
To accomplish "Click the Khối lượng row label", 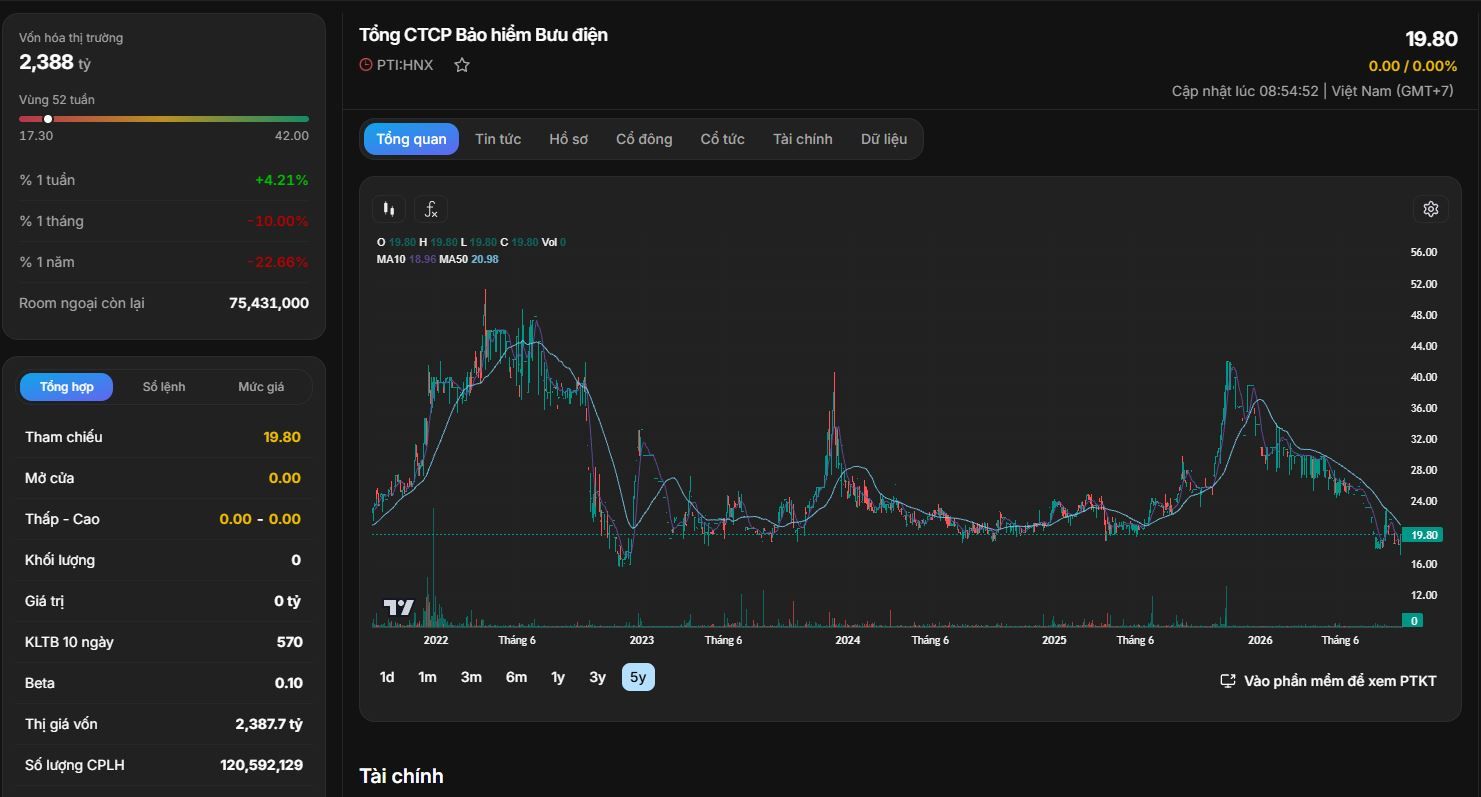I will 60,560.
